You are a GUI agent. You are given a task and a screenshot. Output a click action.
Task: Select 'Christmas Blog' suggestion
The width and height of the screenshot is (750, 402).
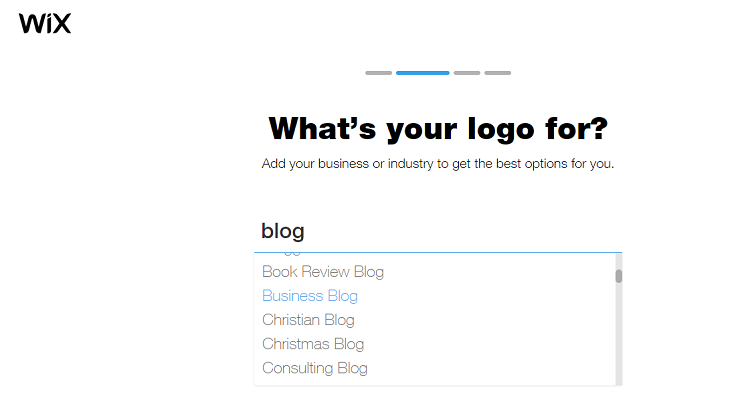pyautogui.click(x=313, y=344)
